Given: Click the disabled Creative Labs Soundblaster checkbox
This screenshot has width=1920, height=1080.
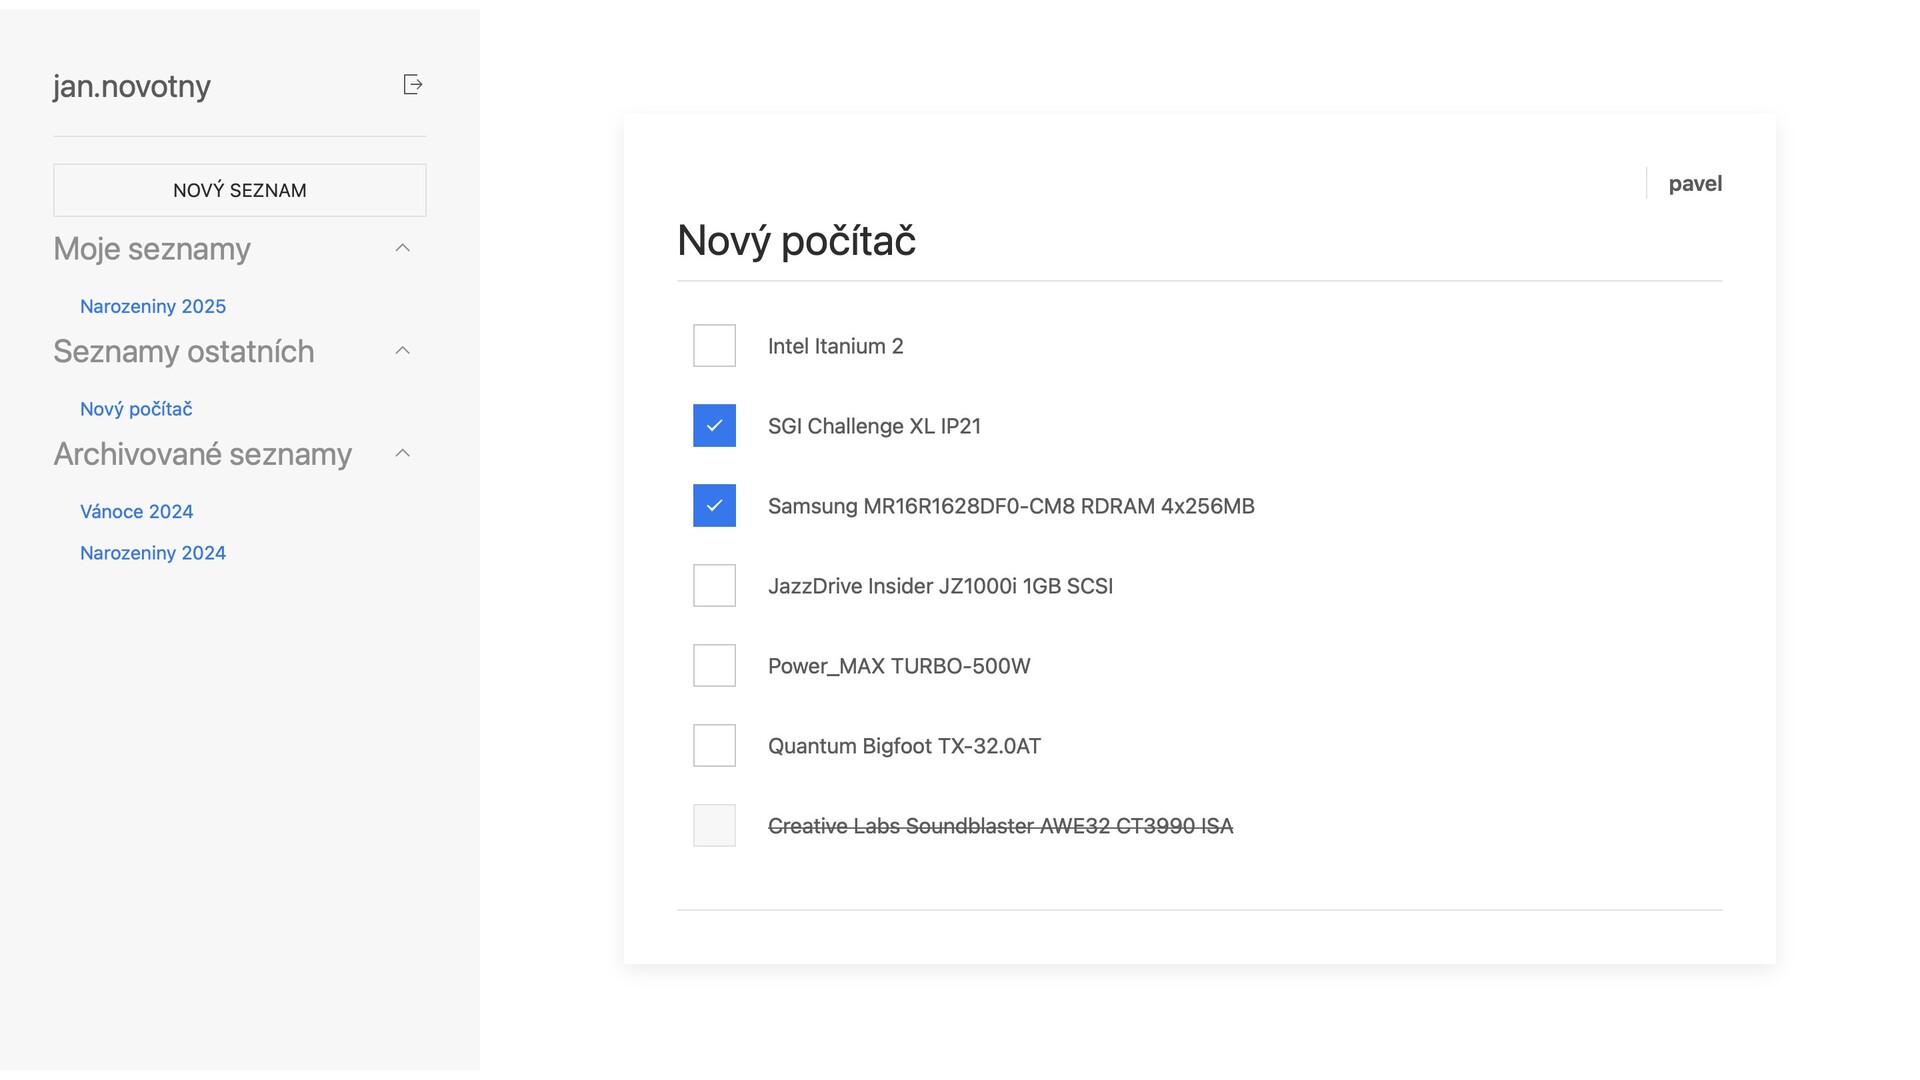Looking at the screenshot, I should click(714, 826).
